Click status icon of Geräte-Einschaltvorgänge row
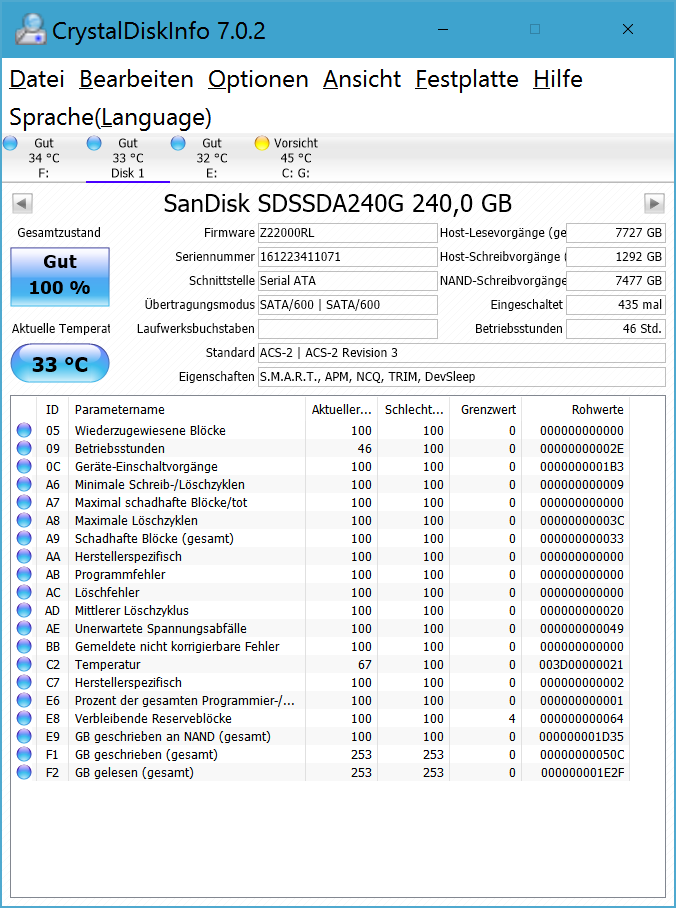The image size is (676, 908). [x=24, y=466]
